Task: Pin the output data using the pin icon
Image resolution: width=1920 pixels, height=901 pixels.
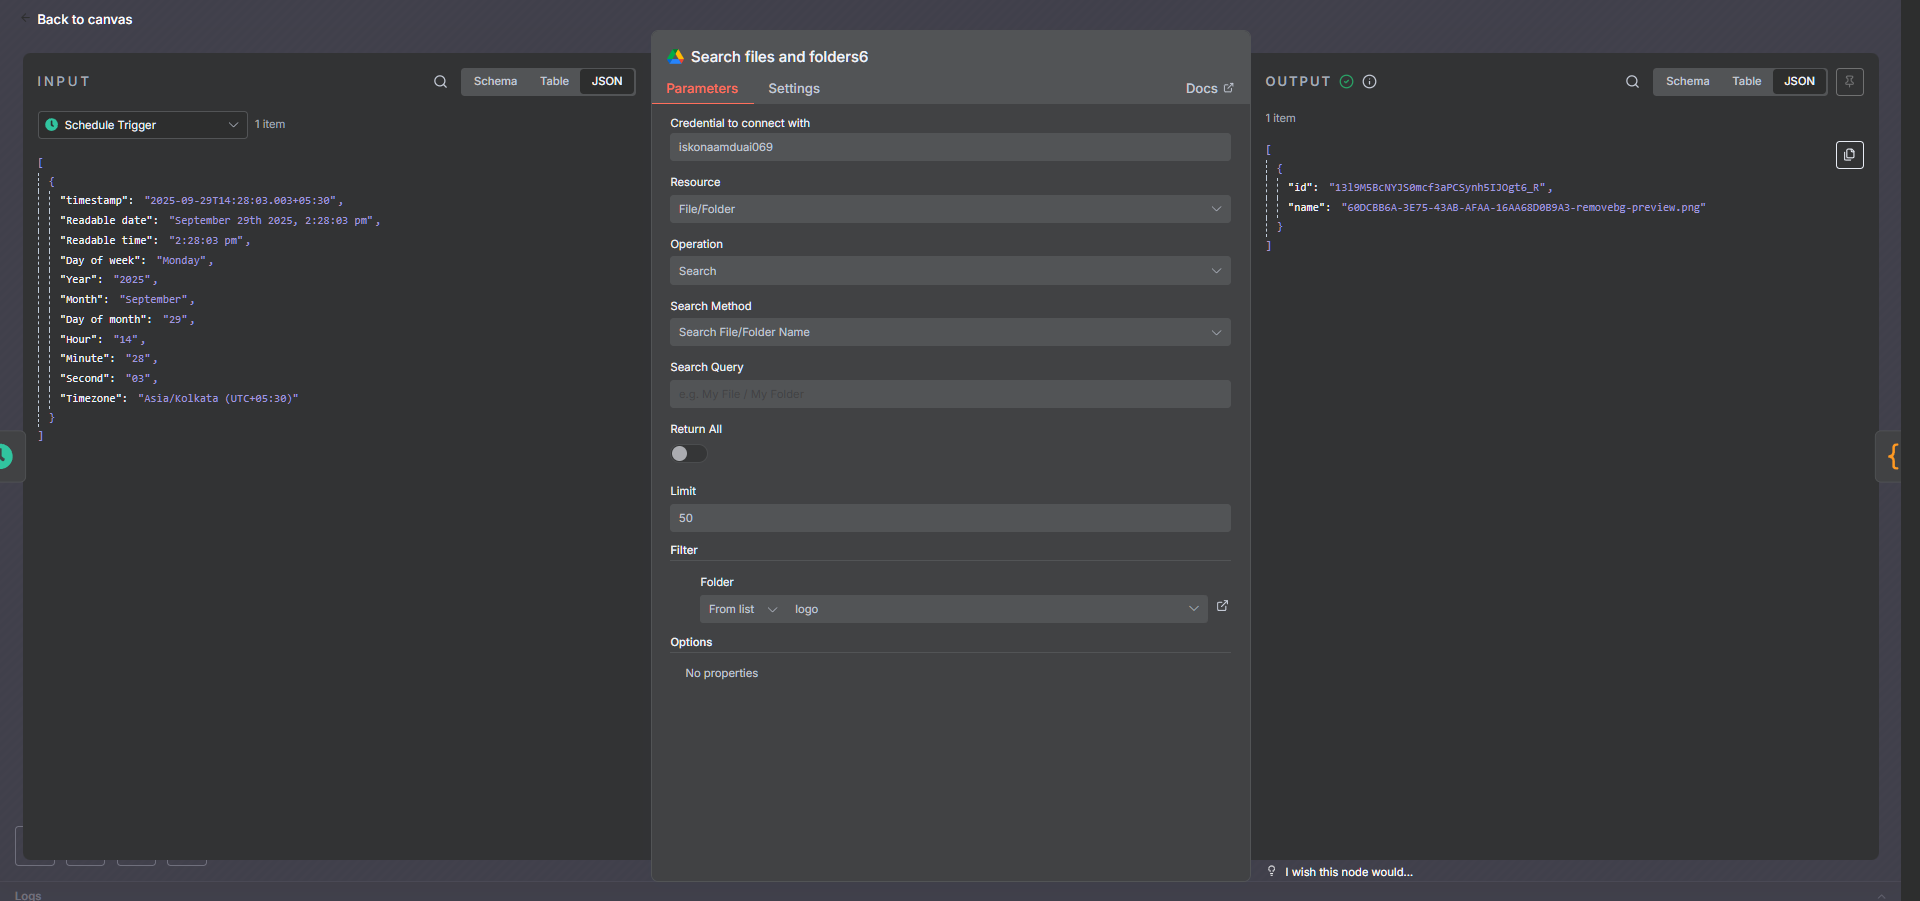Action: (x=1849, y=81)
